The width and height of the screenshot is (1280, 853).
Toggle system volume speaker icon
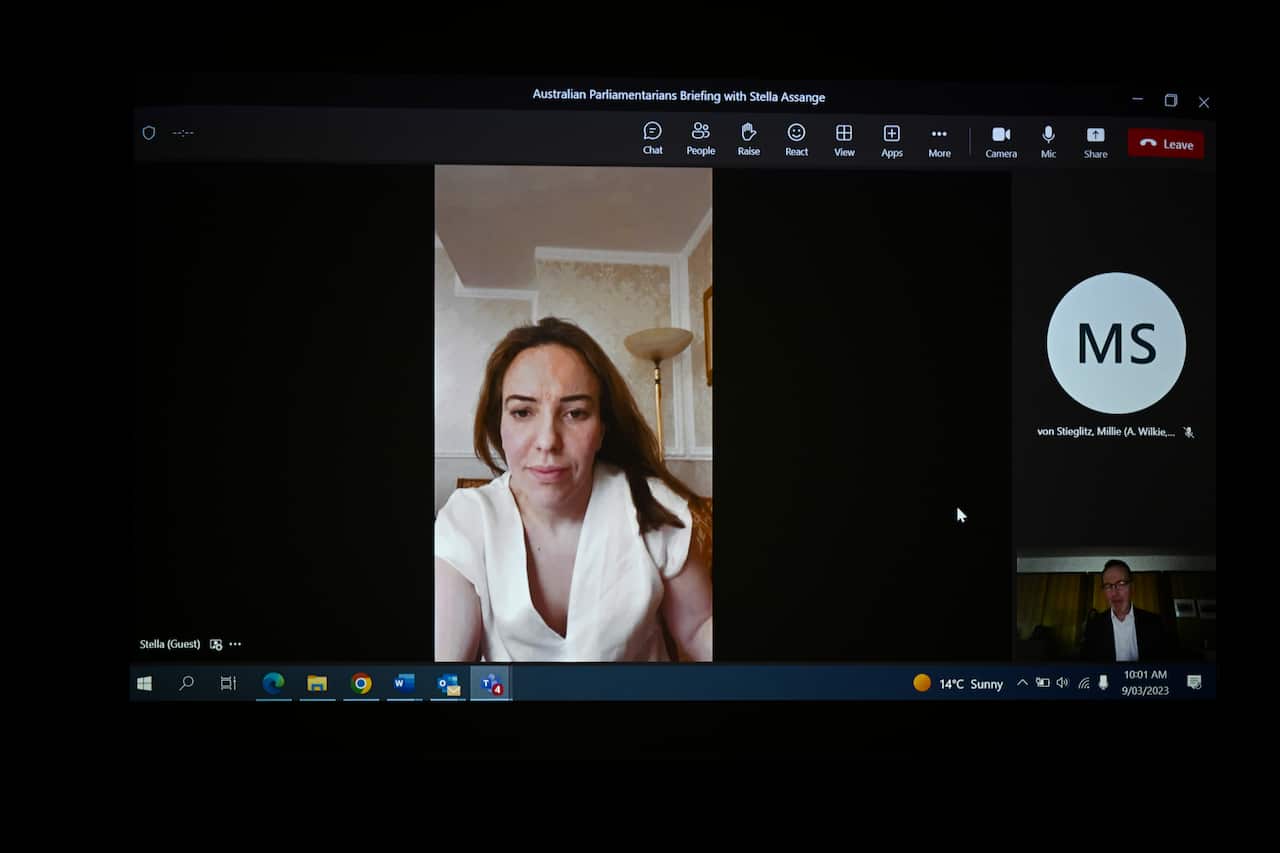(x=1062, y=683)
